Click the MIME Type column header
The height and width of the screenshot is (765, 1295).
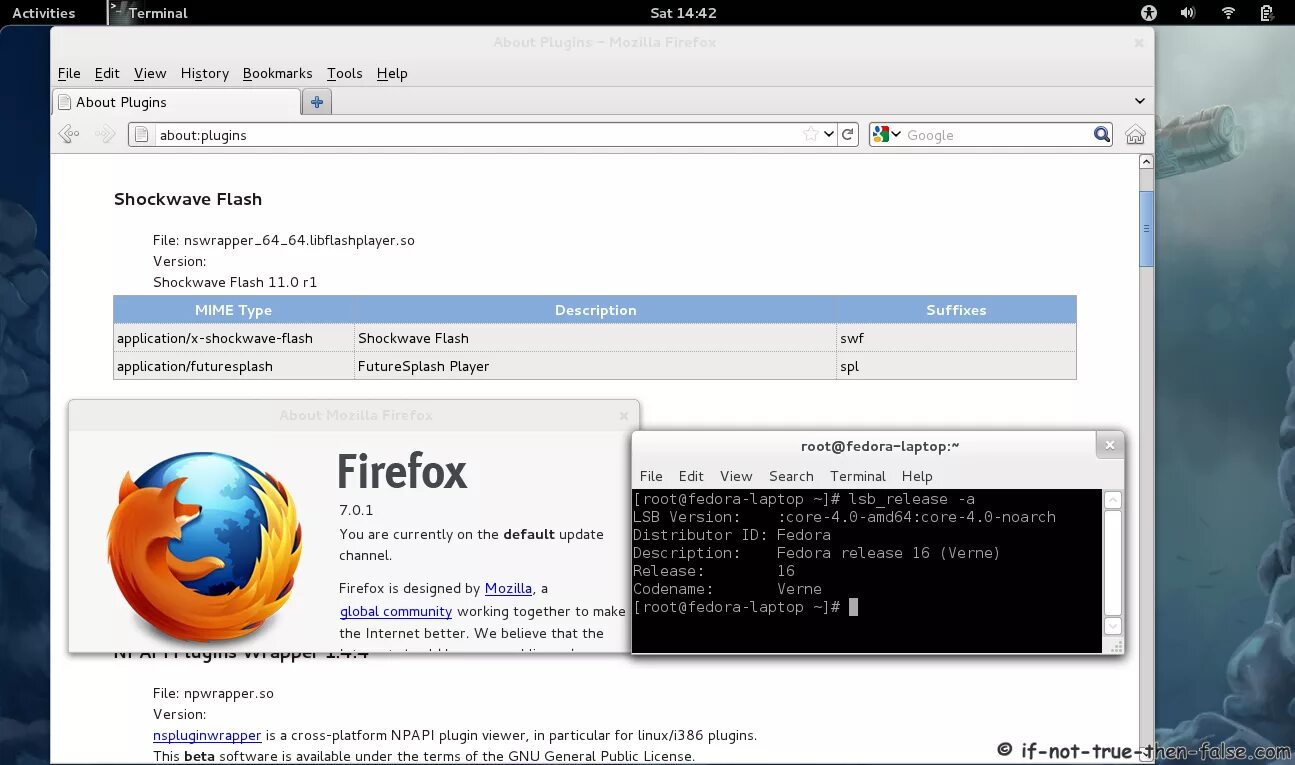(233, 310)
